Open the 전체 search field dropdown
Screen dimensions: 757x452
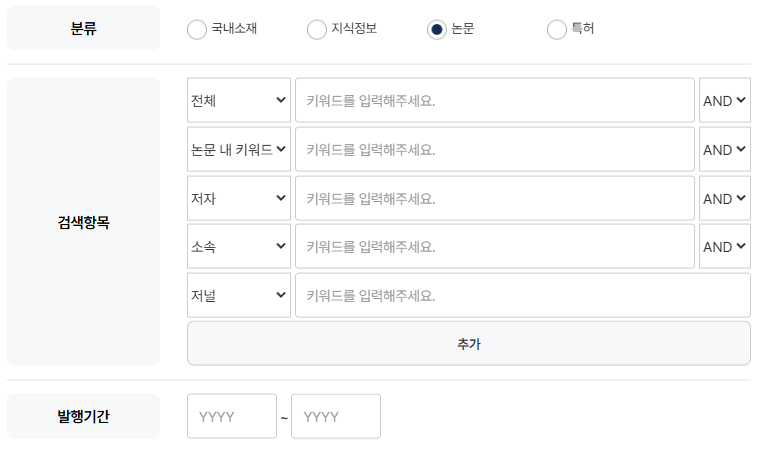pyautogui.click(x=239, y=100)
